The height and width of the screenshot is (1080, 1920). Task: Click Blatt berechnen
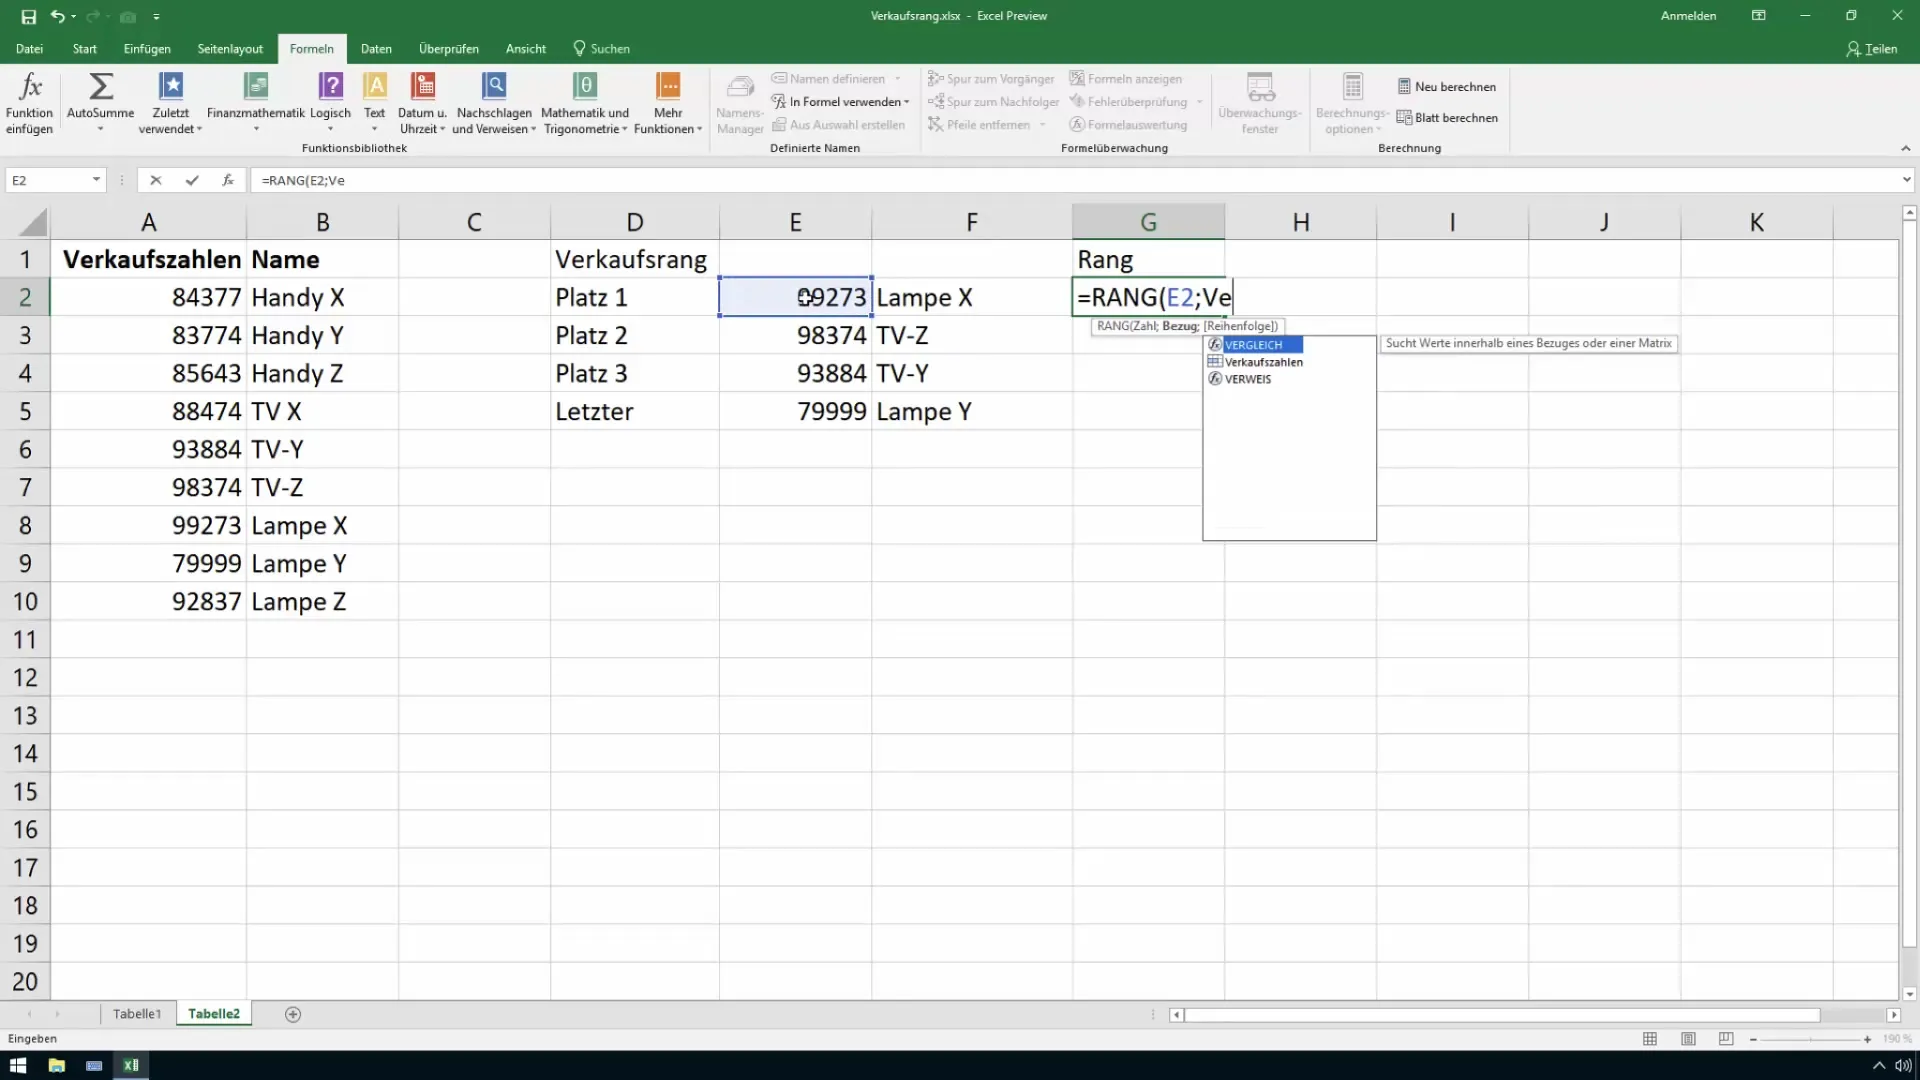1446,118
